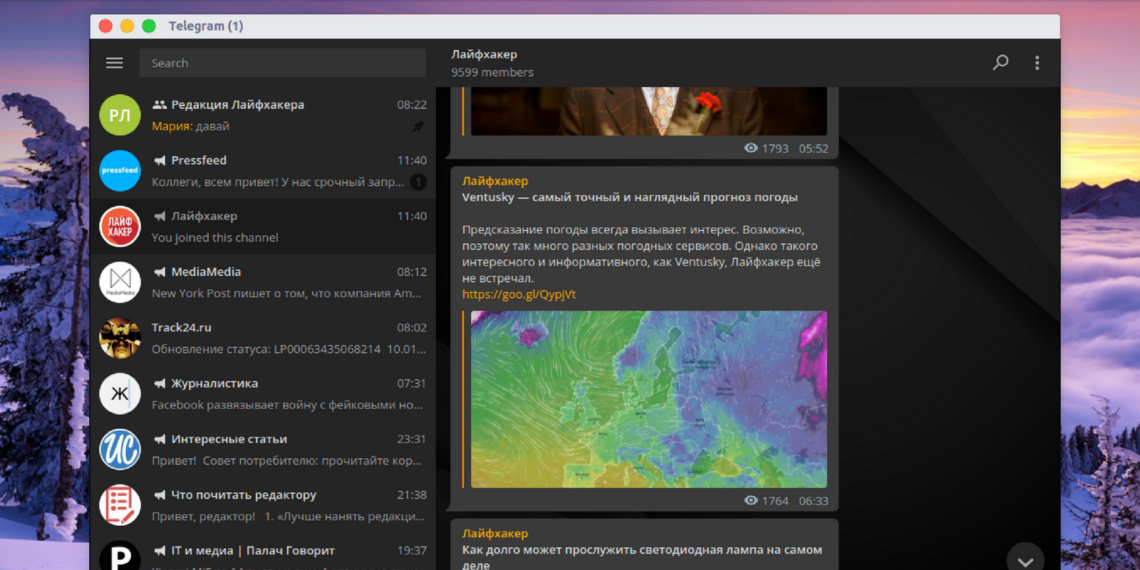Open the https://goo.gl/QypjVt link

tap(518, 294)
